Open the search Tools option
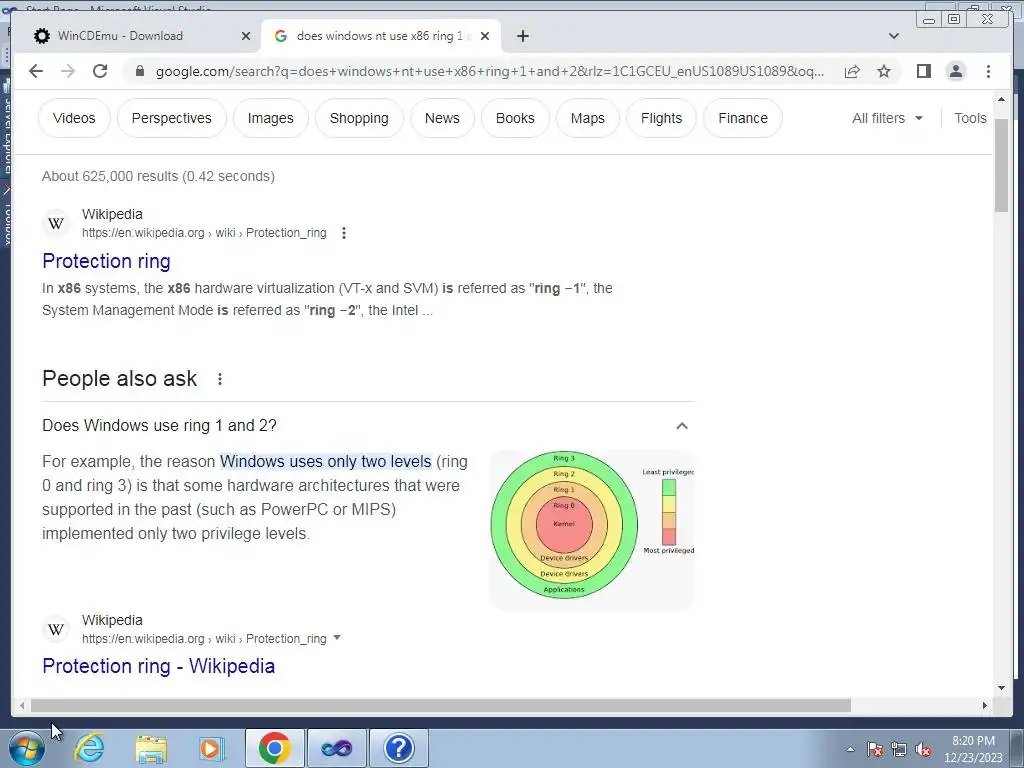The image size is (1024, 768). (x=970, y=118)
